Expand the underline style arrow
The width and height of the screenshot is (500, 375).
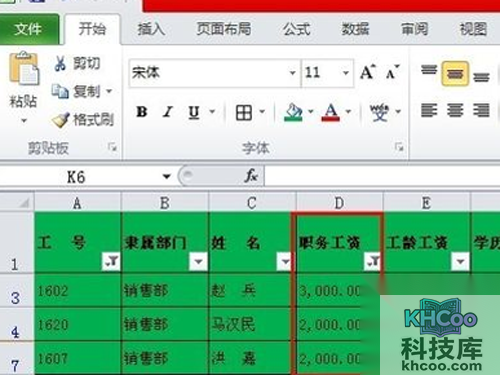click(212, 112)
